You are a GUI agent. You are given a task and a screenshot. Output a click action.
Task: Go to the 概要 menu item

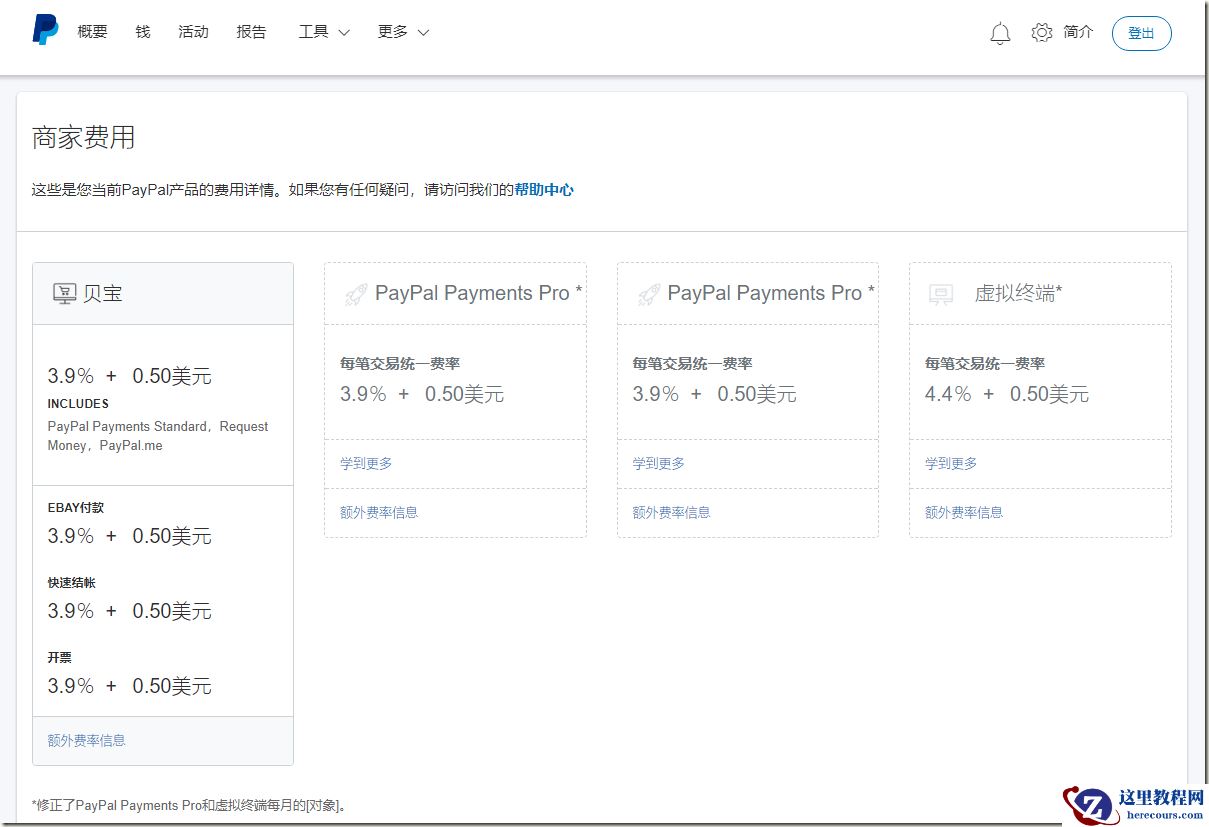92,32
